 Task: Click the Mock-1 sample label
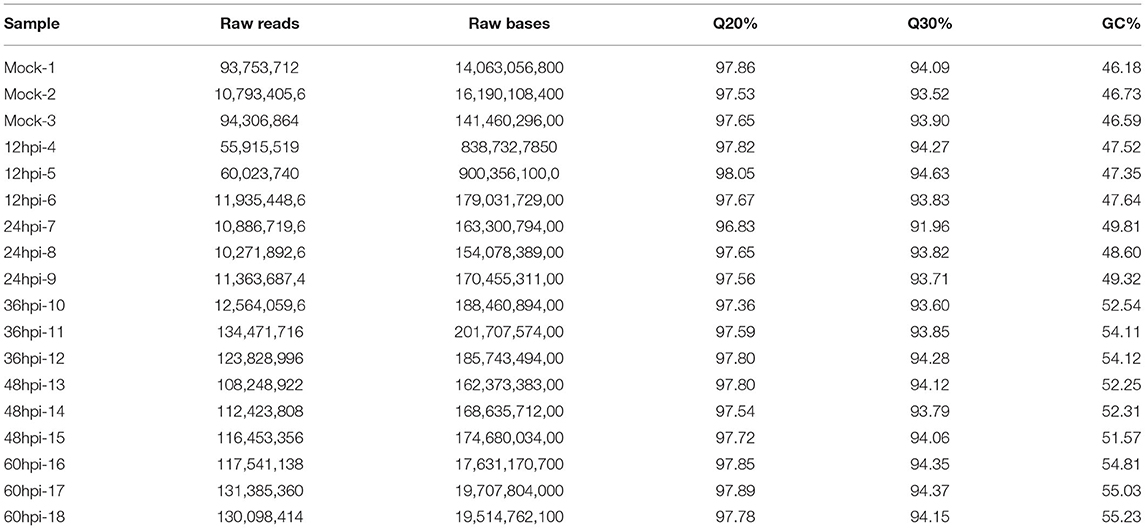tap(26, 68)
